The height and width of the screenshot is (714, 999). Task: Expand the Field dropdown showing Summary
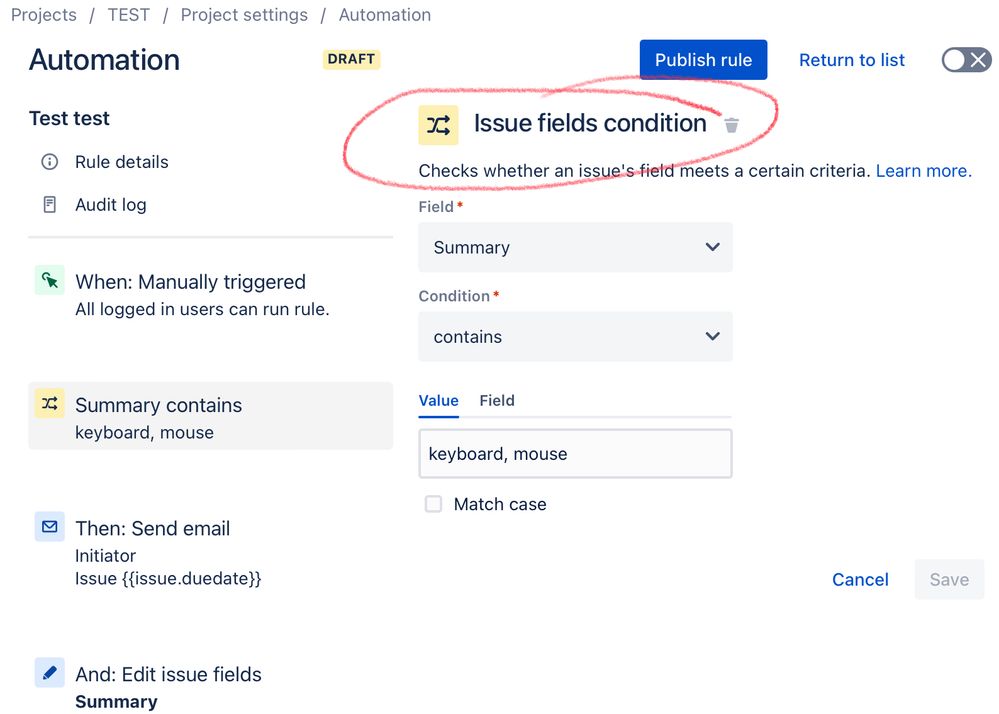point(575,247)
